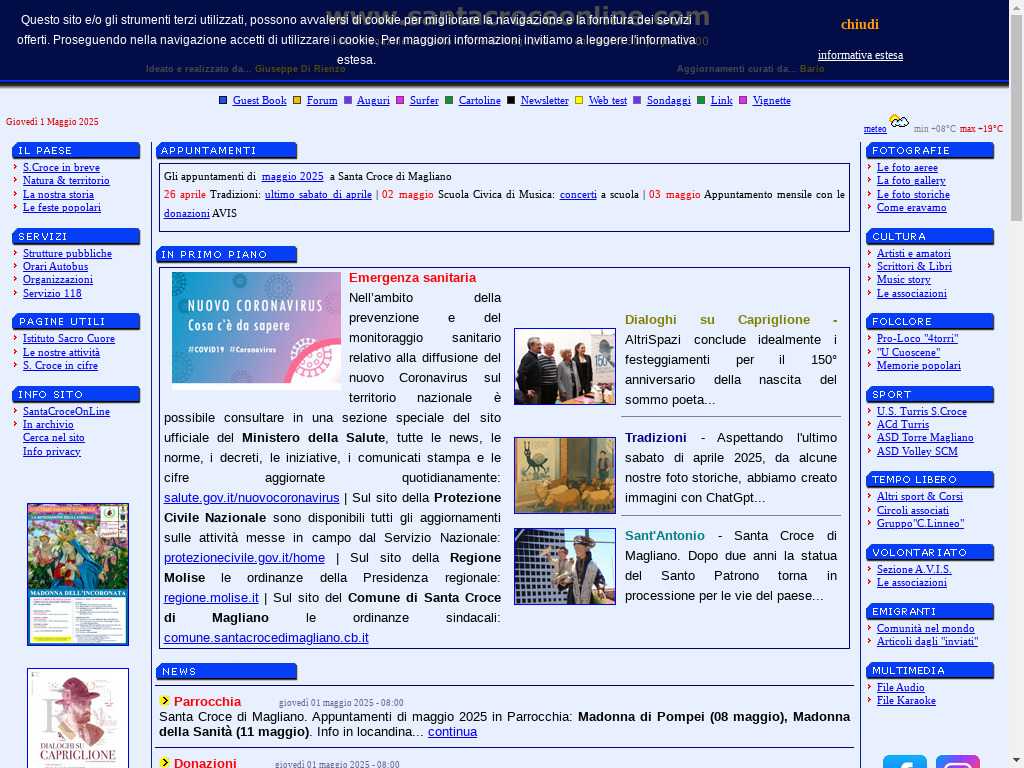Open the maggio 2025 appointments link
This screenshot has width=1024, height=768.
pyautogui.click(x=292, y=176)
